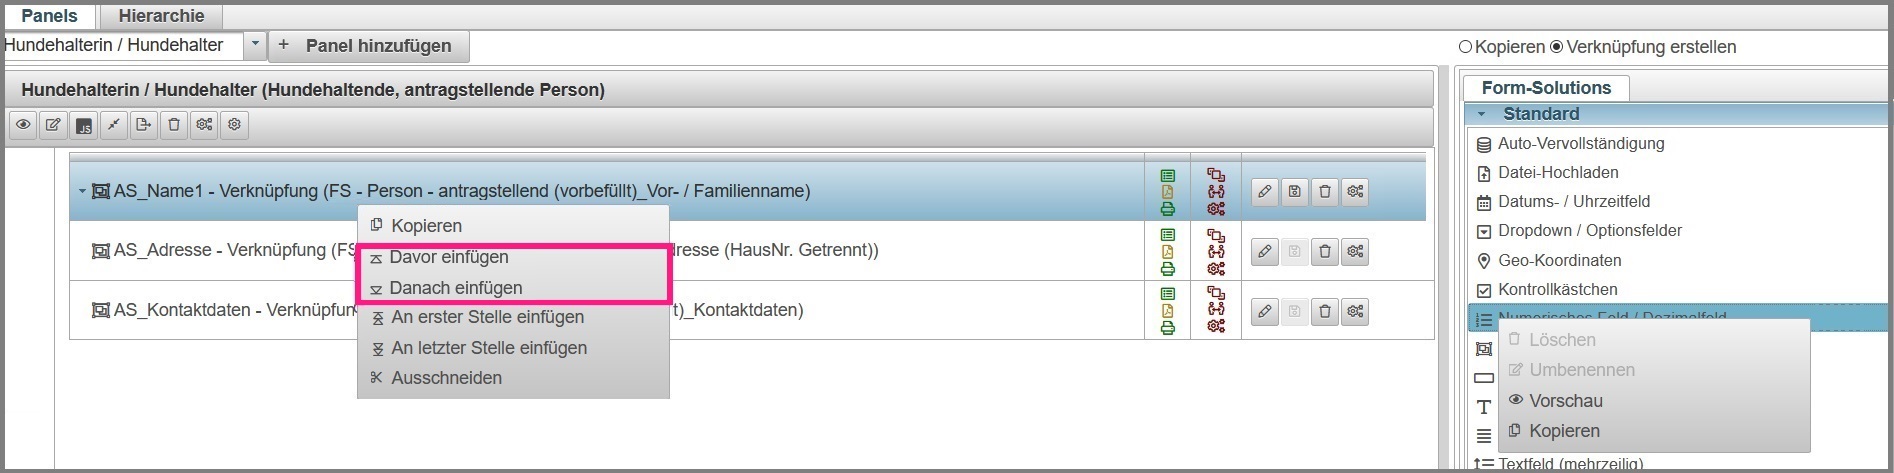Screen dimensions: 1894x473
Task: Click the export icon in panel toolbar
Action: tap(144, 125)
